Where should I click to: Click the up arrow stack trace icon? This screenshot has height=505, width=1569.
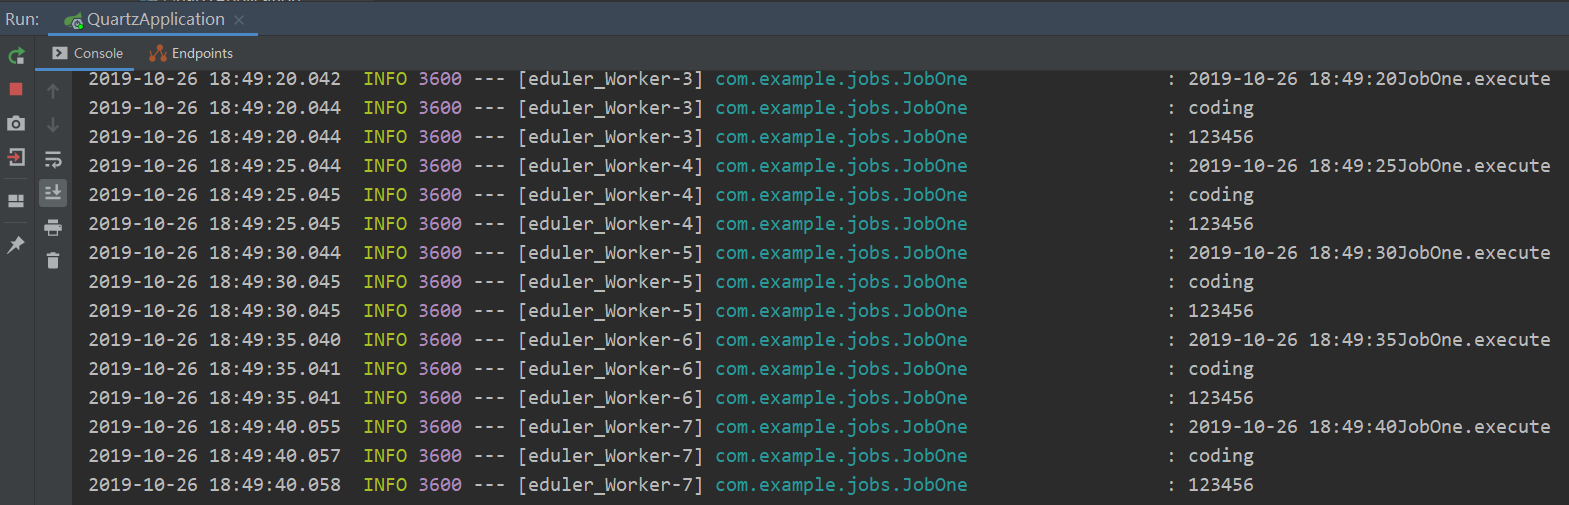point(53,91)
